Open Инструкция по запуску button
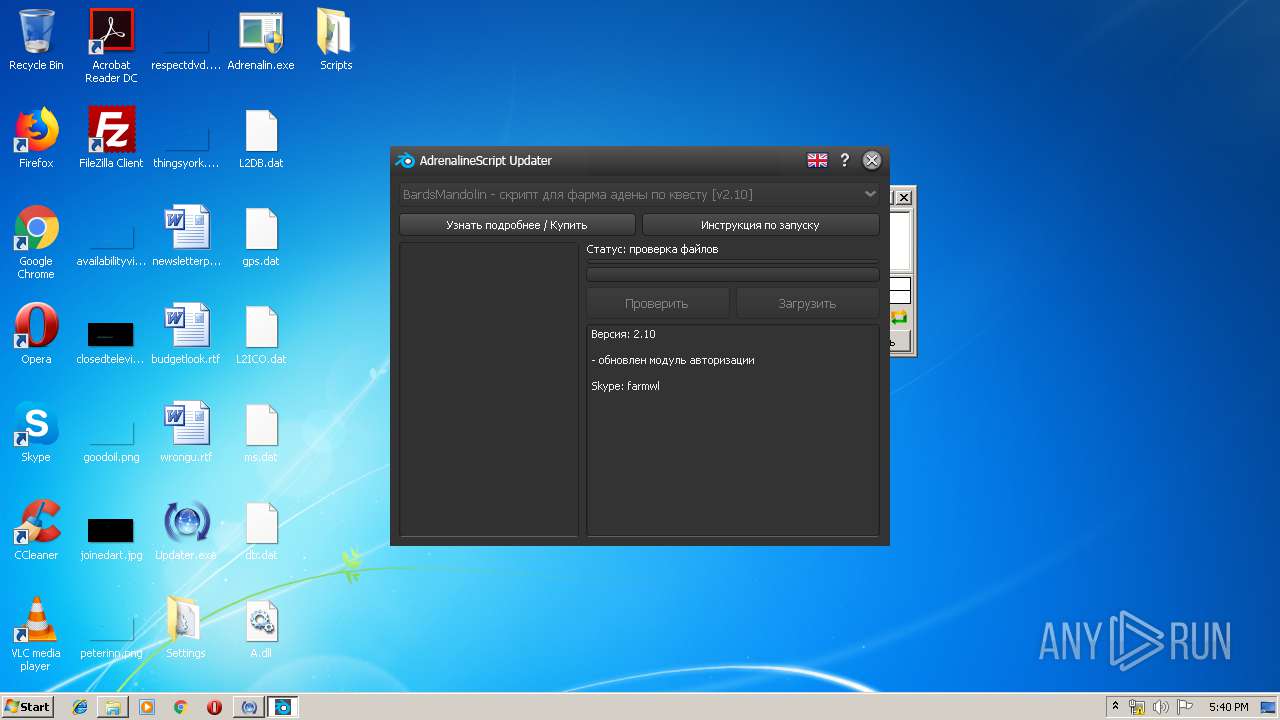Image resolution: width=1280 pixels, height=720 pixels. [x=760, y=225]
